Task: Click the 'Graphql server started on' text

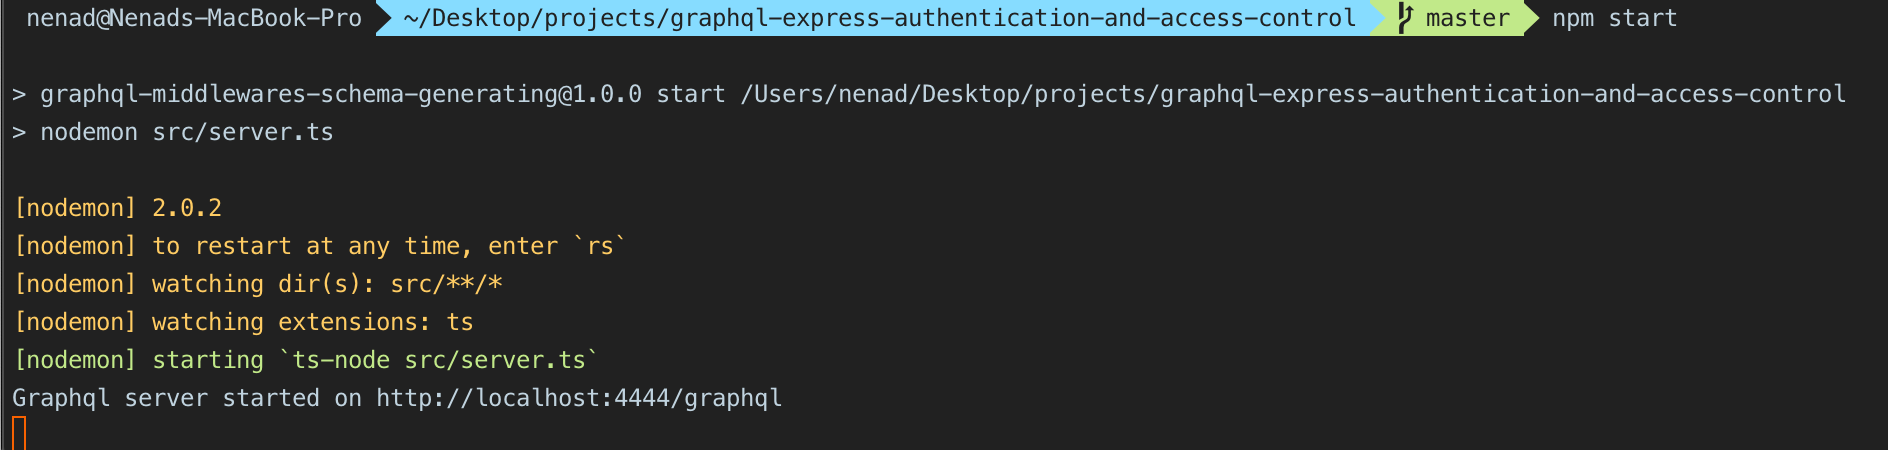Action: [x=186, y=398]
